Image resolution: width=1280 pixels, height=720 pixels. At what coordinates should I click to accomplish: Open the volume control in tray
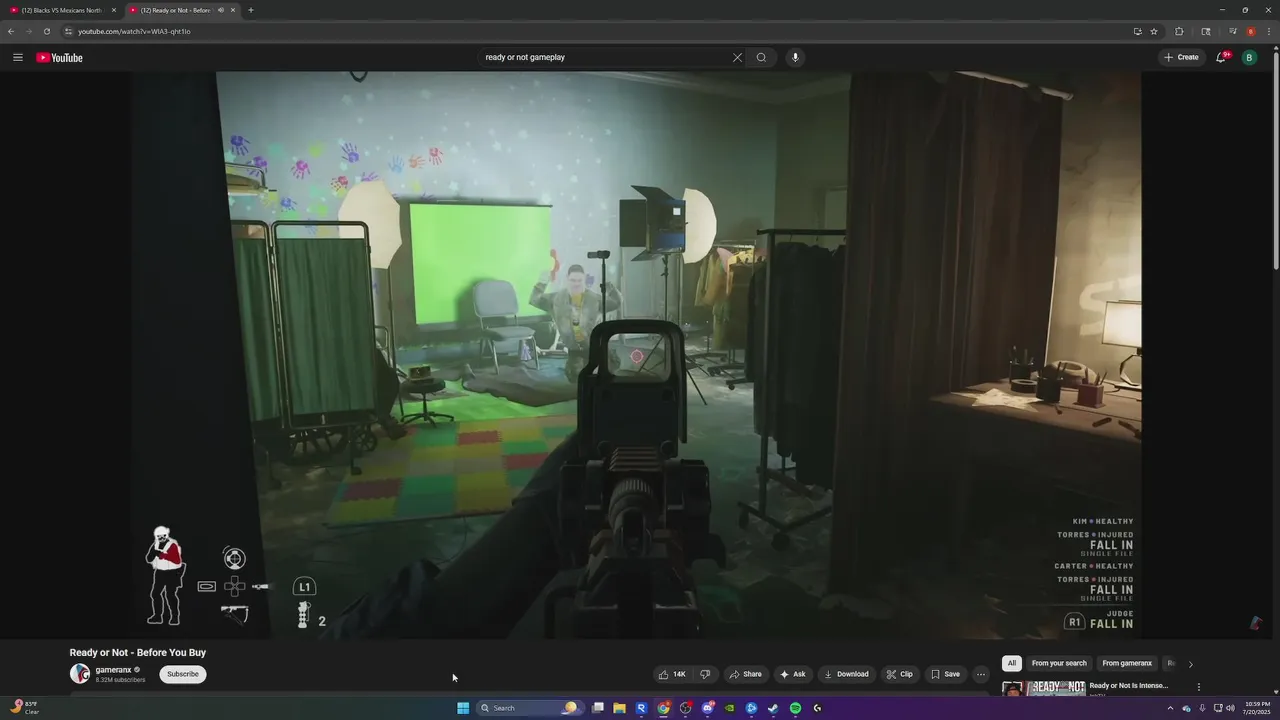click(x=1230, y=708)
